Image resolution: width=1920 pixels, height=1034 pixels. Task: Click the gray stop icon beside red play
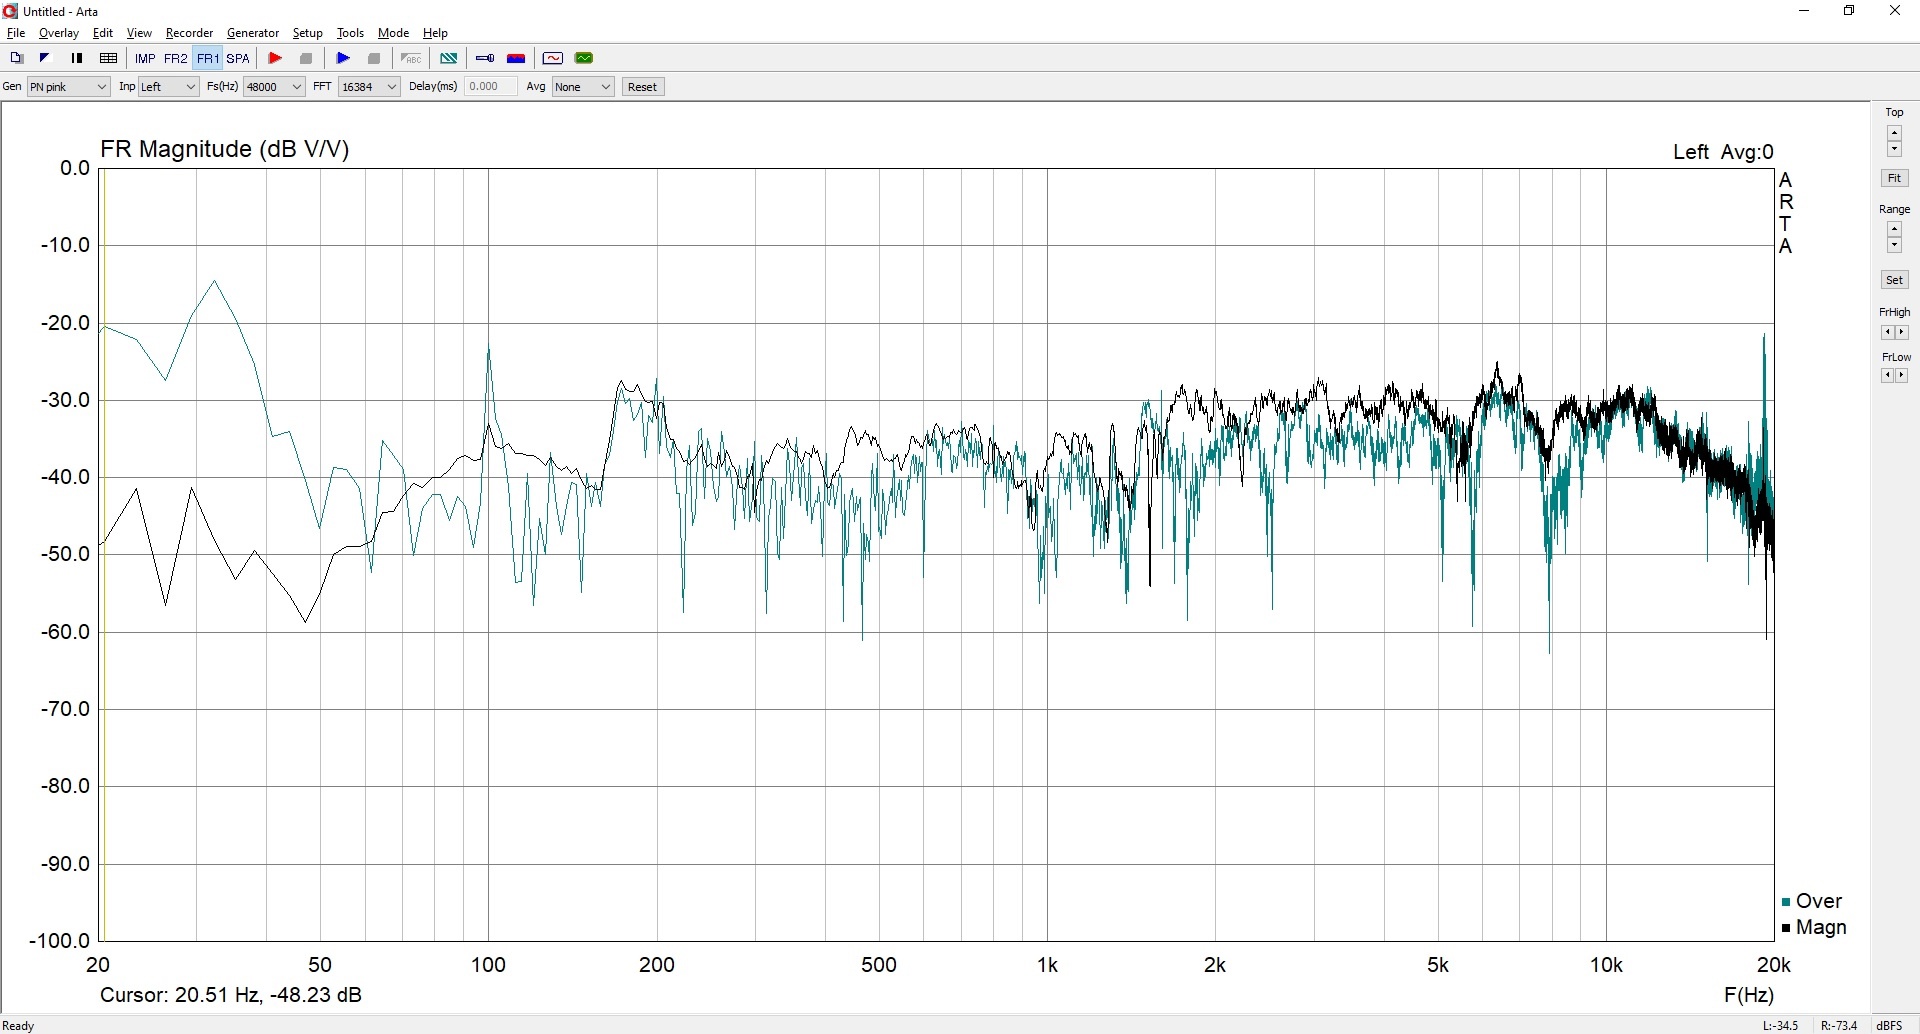pyautogui.click(x=307, y=58)
